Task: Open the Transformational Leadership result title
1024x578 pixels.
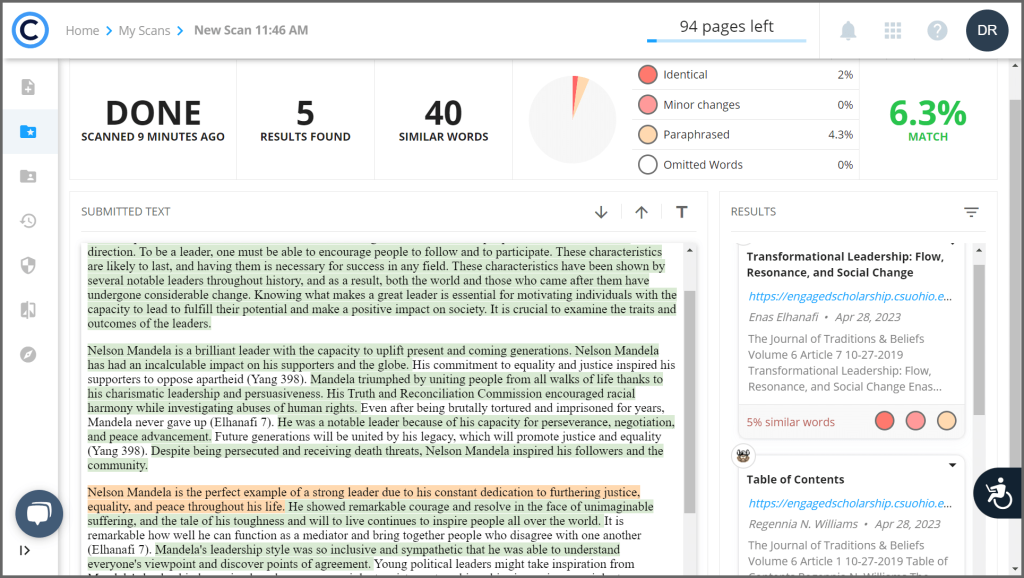Action: [845, 265]
